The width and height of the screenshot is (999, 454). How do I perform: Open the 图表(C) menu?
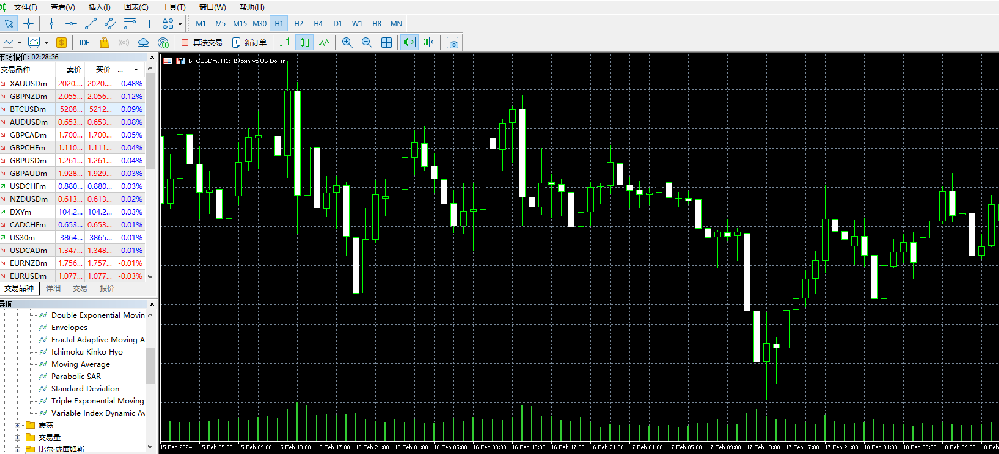[136, 8]
